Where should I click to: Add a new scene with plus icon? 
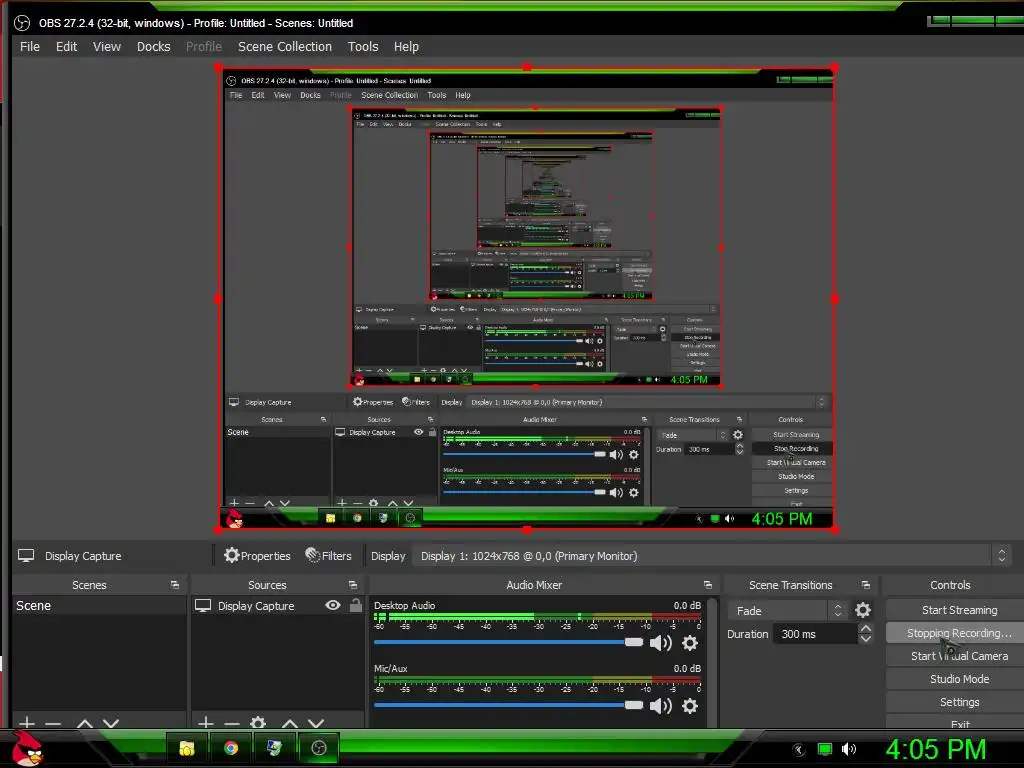coord(27,722)
